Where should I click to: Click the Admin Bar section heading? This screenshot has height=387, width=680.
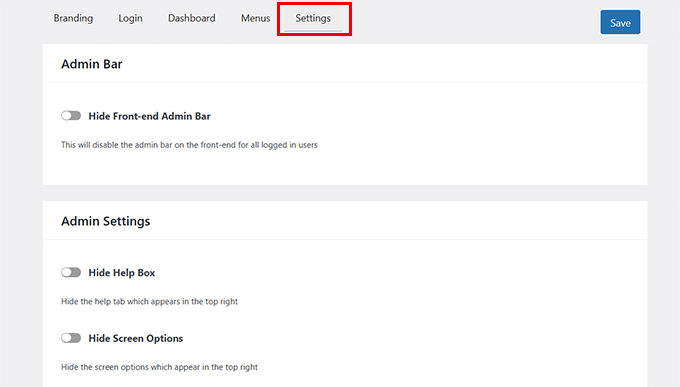point(92,64)
